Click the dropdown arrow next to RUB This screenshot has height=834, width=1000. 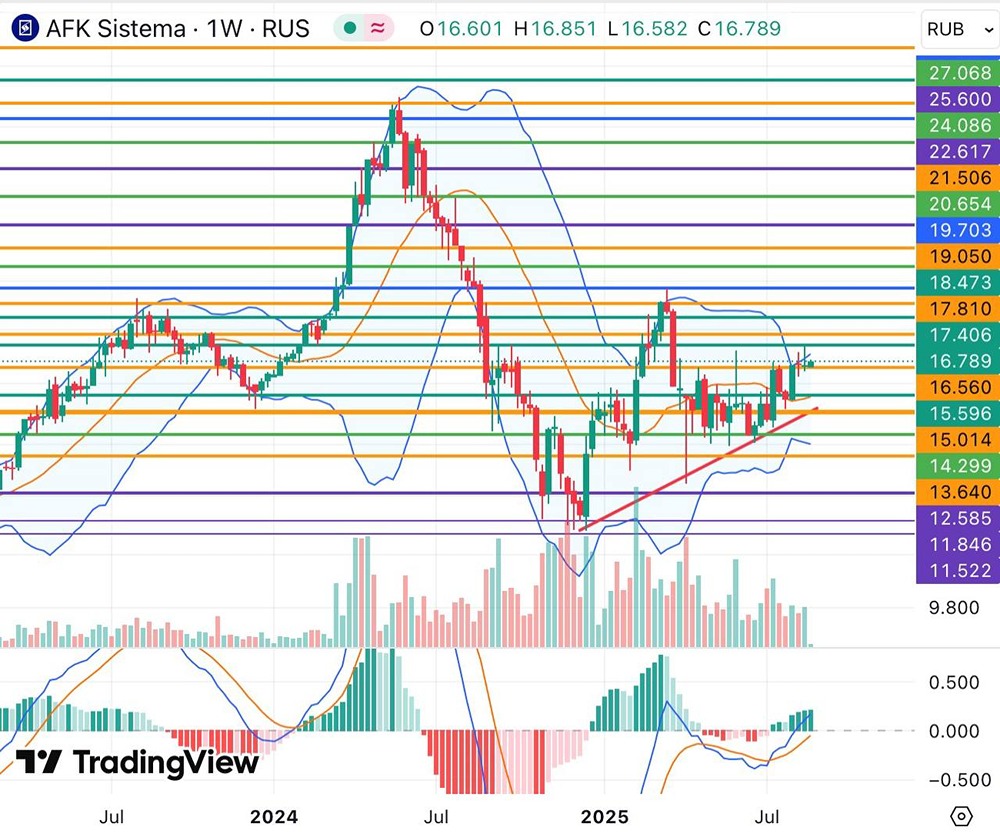pyautogui.click(x=989, y=30)
